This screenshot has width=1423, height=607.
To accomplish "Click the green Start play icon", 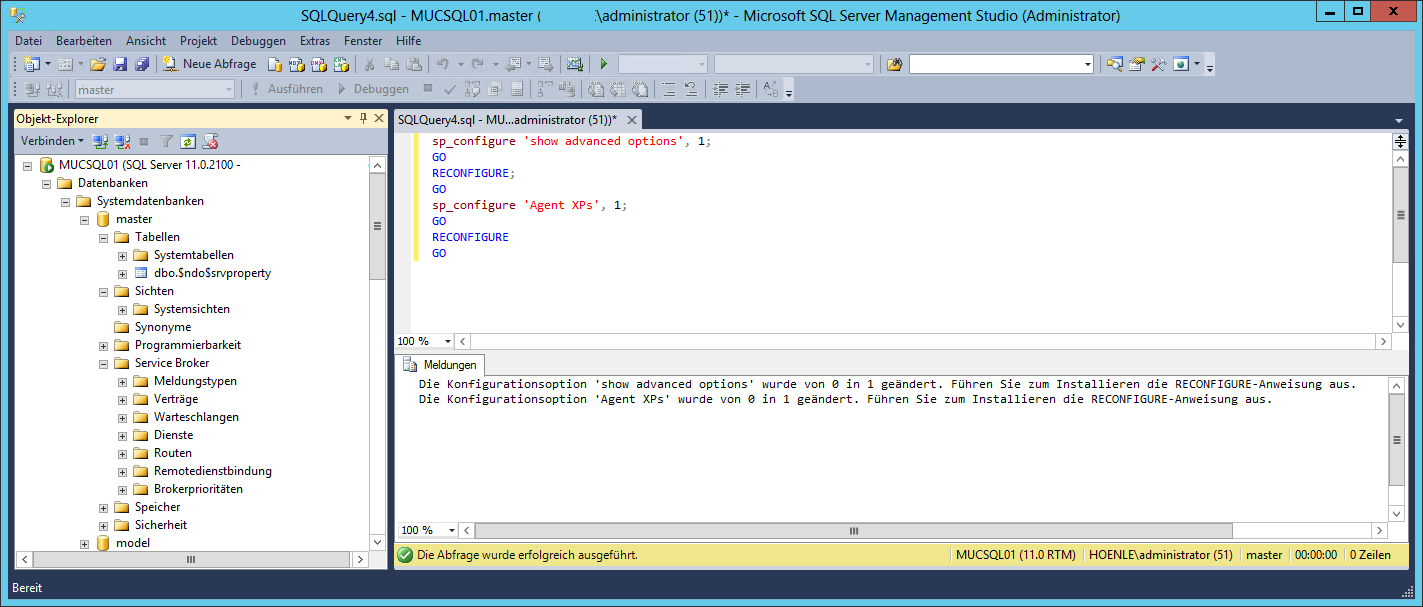I will point(604,64).
